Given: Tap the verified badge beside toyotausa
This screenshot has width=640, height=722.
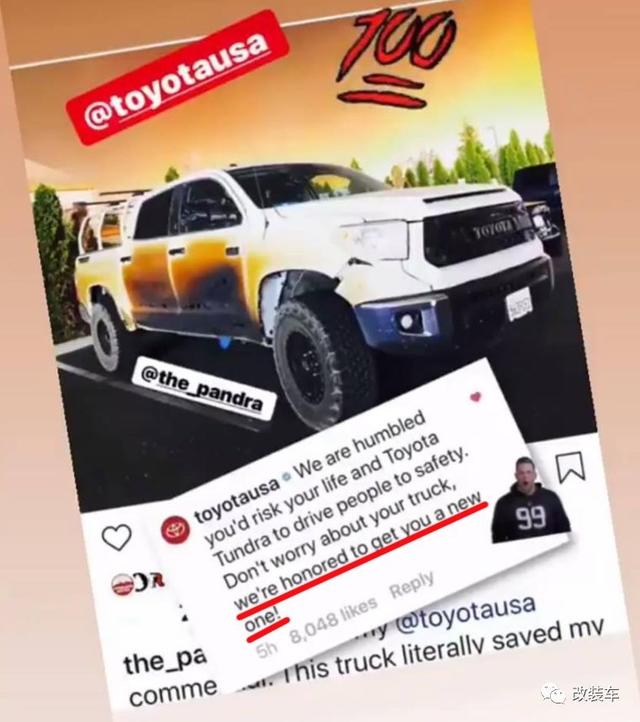Looking at the screenshot, I should pyautogui.click(x=287, y=477).
